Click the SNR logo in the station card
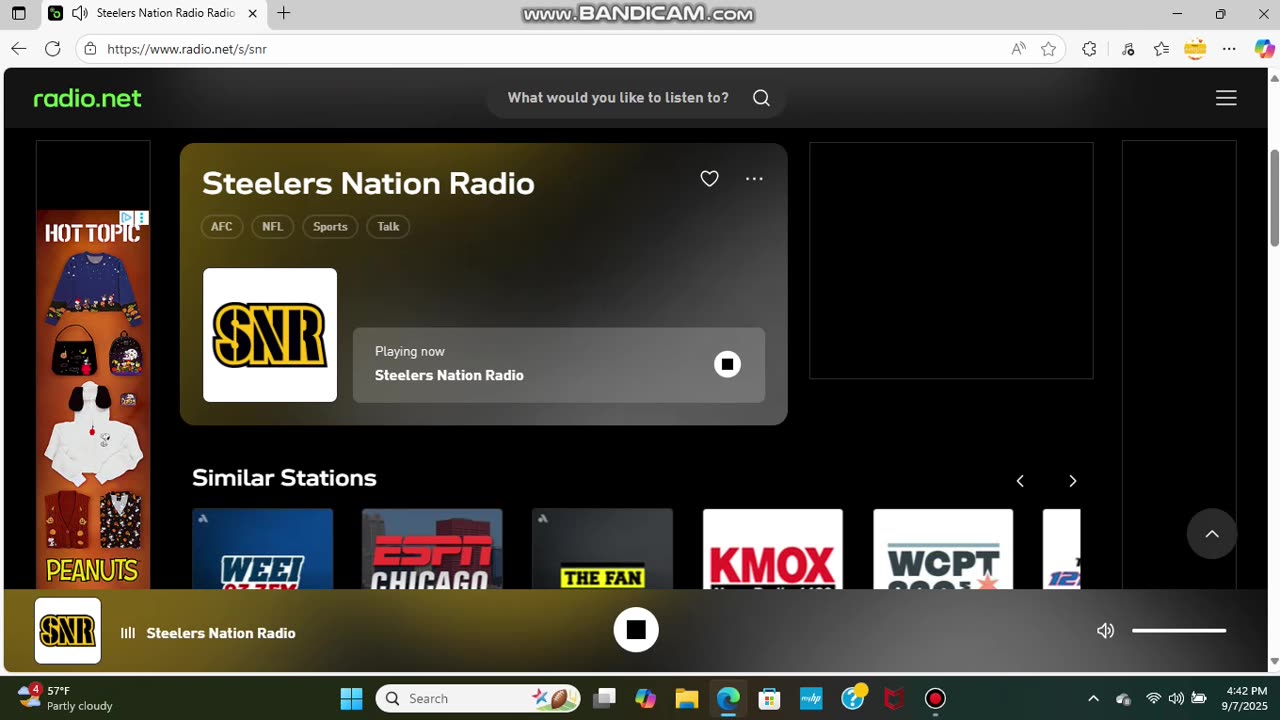Viewport: 1280px width, 720px height. point(270,335)
